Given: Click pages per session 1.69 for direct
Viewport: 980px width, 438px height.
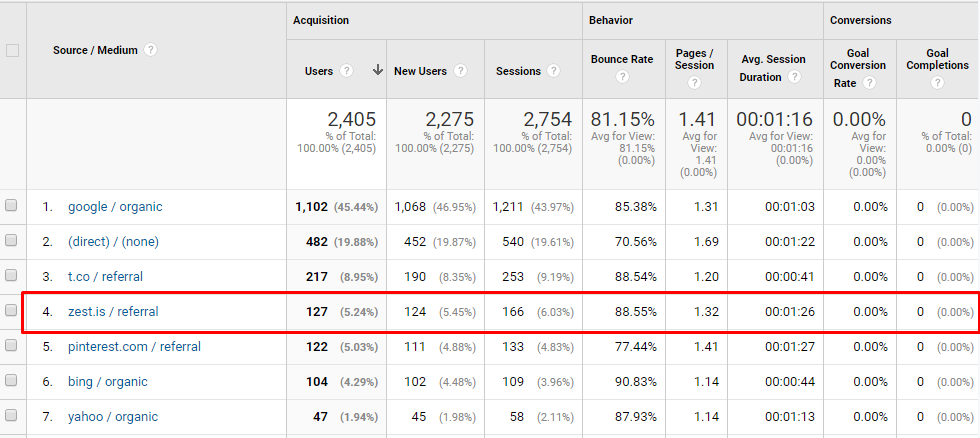Looking at the screenshot, I should coord(707,242).
